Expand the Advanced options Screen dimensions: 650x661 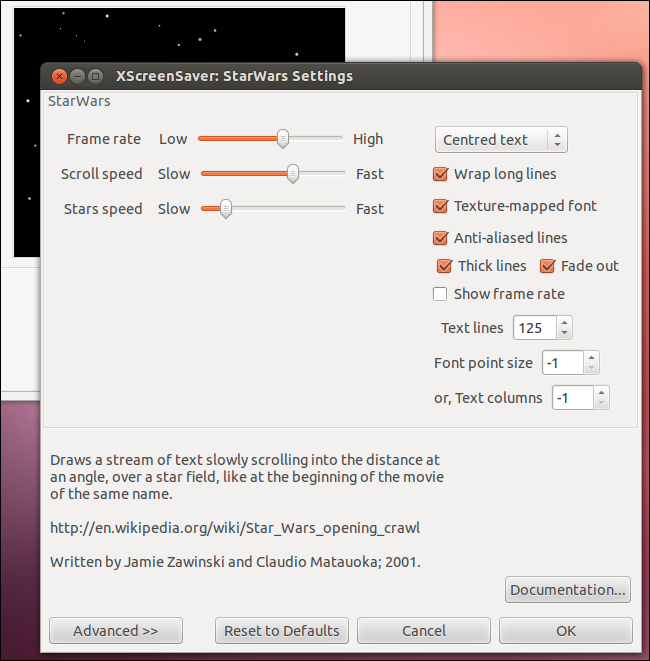116,631
